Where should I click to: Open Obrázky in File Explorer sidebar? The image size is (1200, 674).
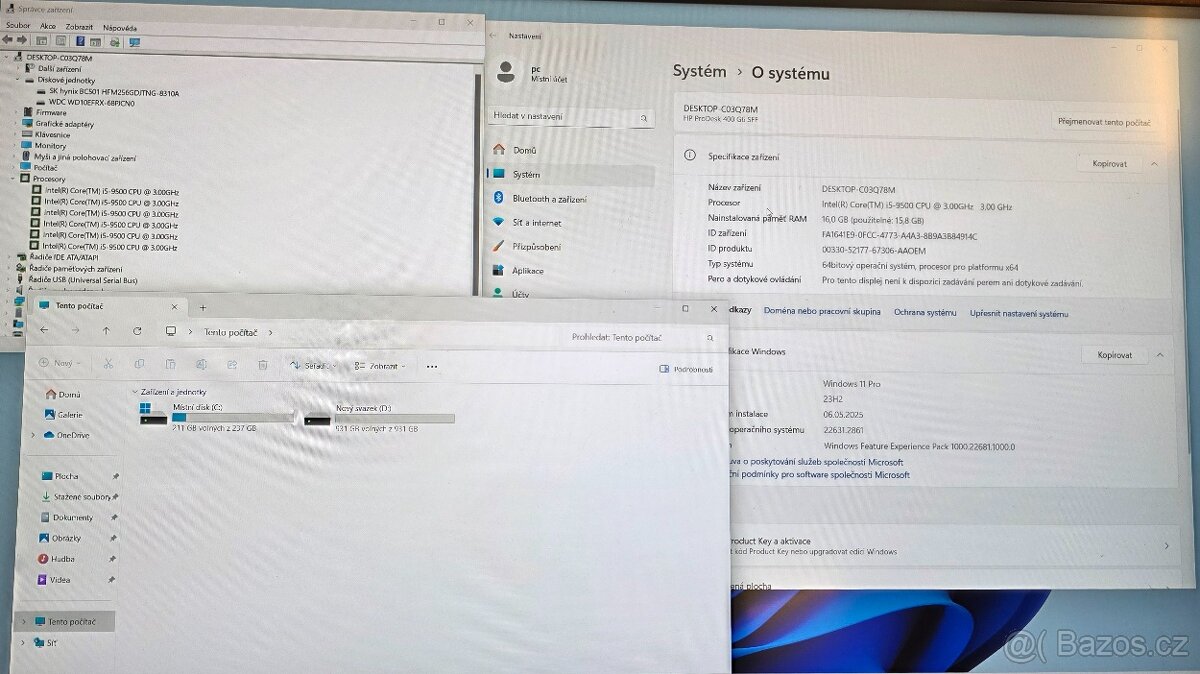[x=60, y=538]
